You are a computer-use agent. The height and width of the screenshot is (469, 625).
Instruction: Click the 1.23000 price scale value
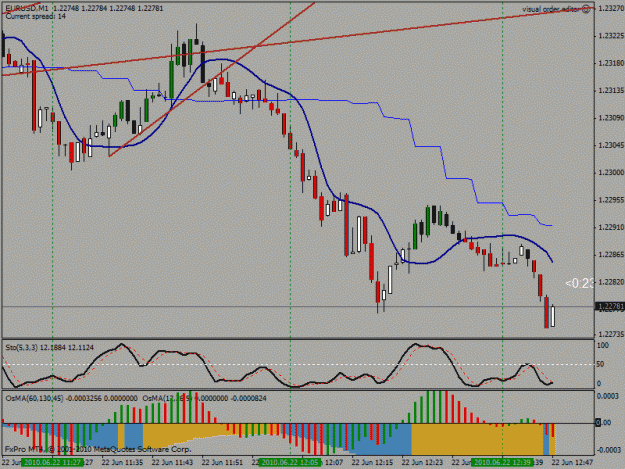[x=611, y=173]
